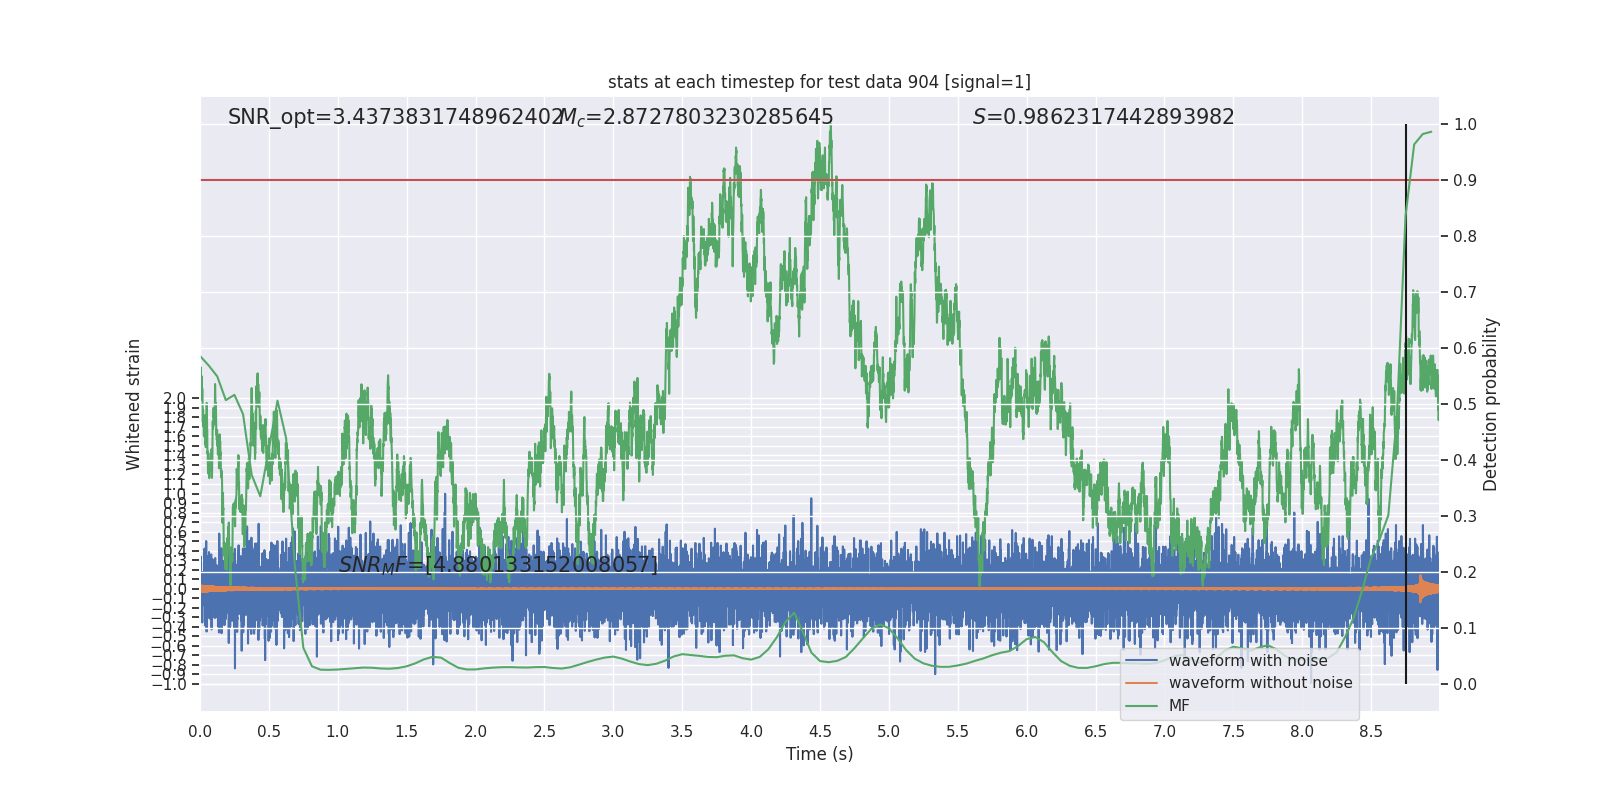Click the 5.0 tick on the time axis
Screen dimensions: 1600x800
tap(889, 732)
